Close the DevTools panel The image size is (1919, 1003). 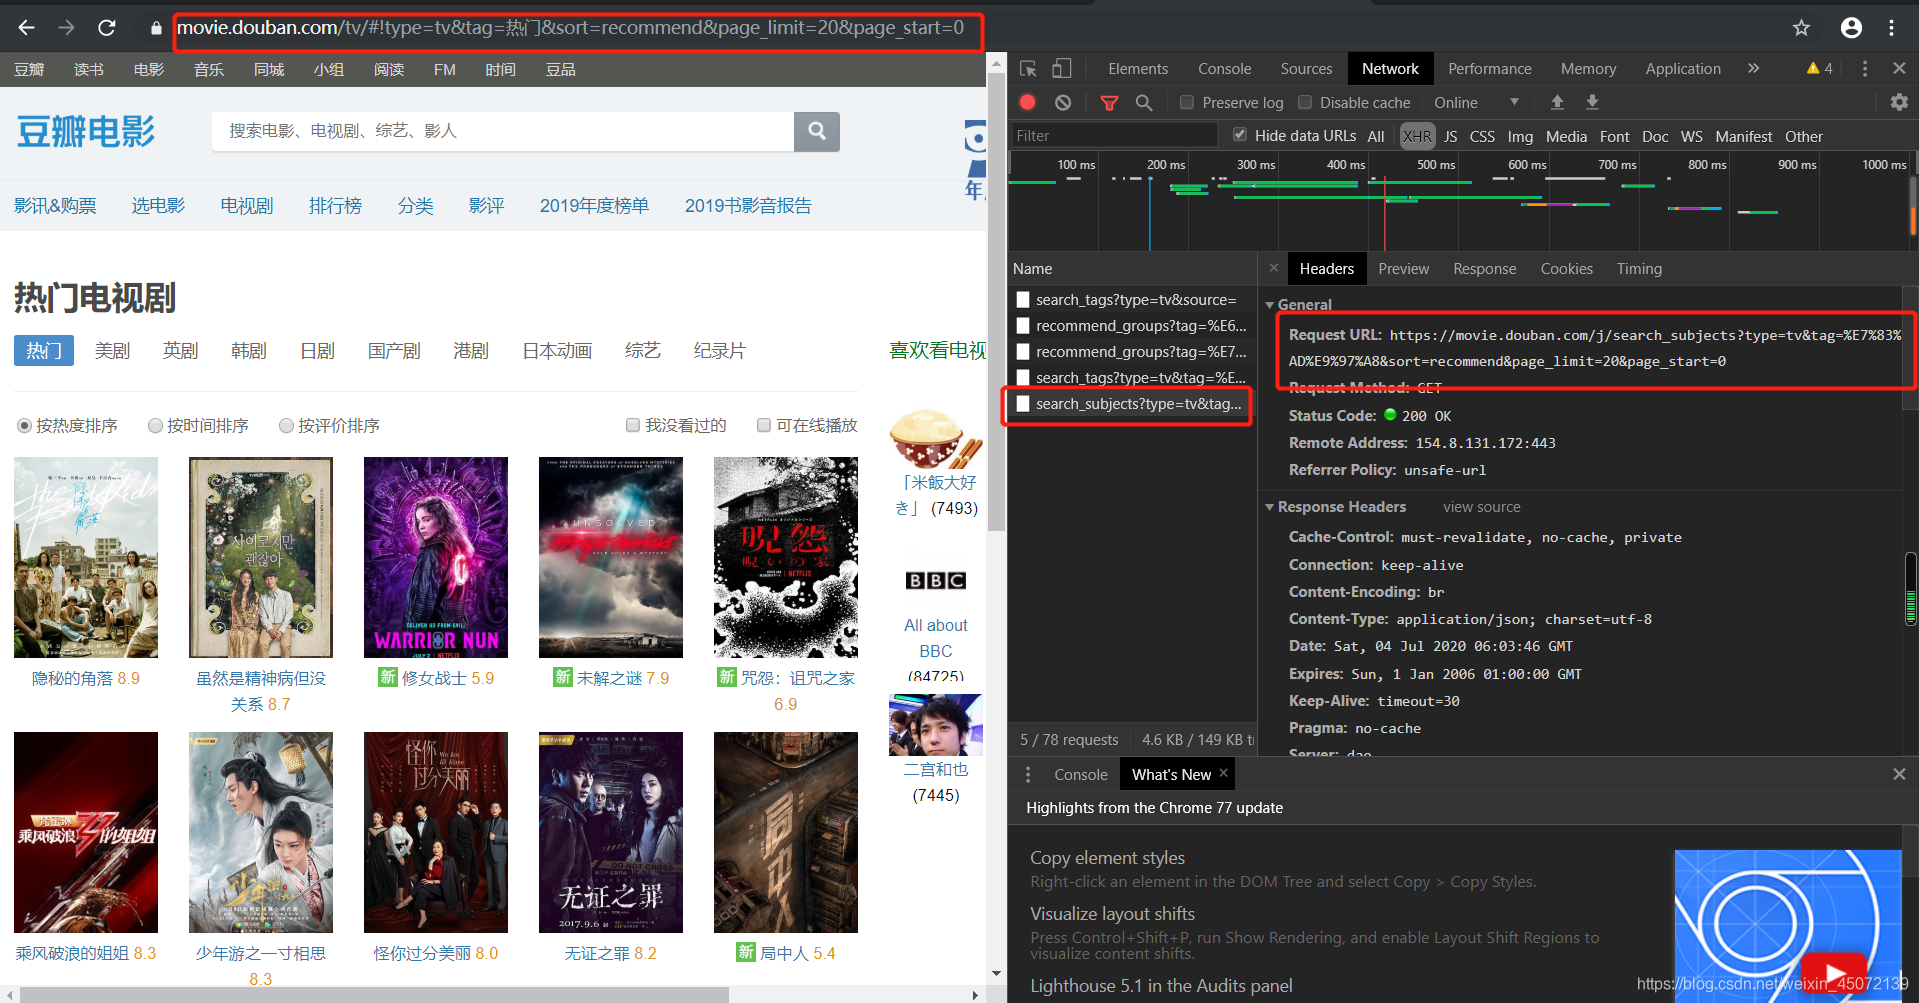[x=1899, y=68]
